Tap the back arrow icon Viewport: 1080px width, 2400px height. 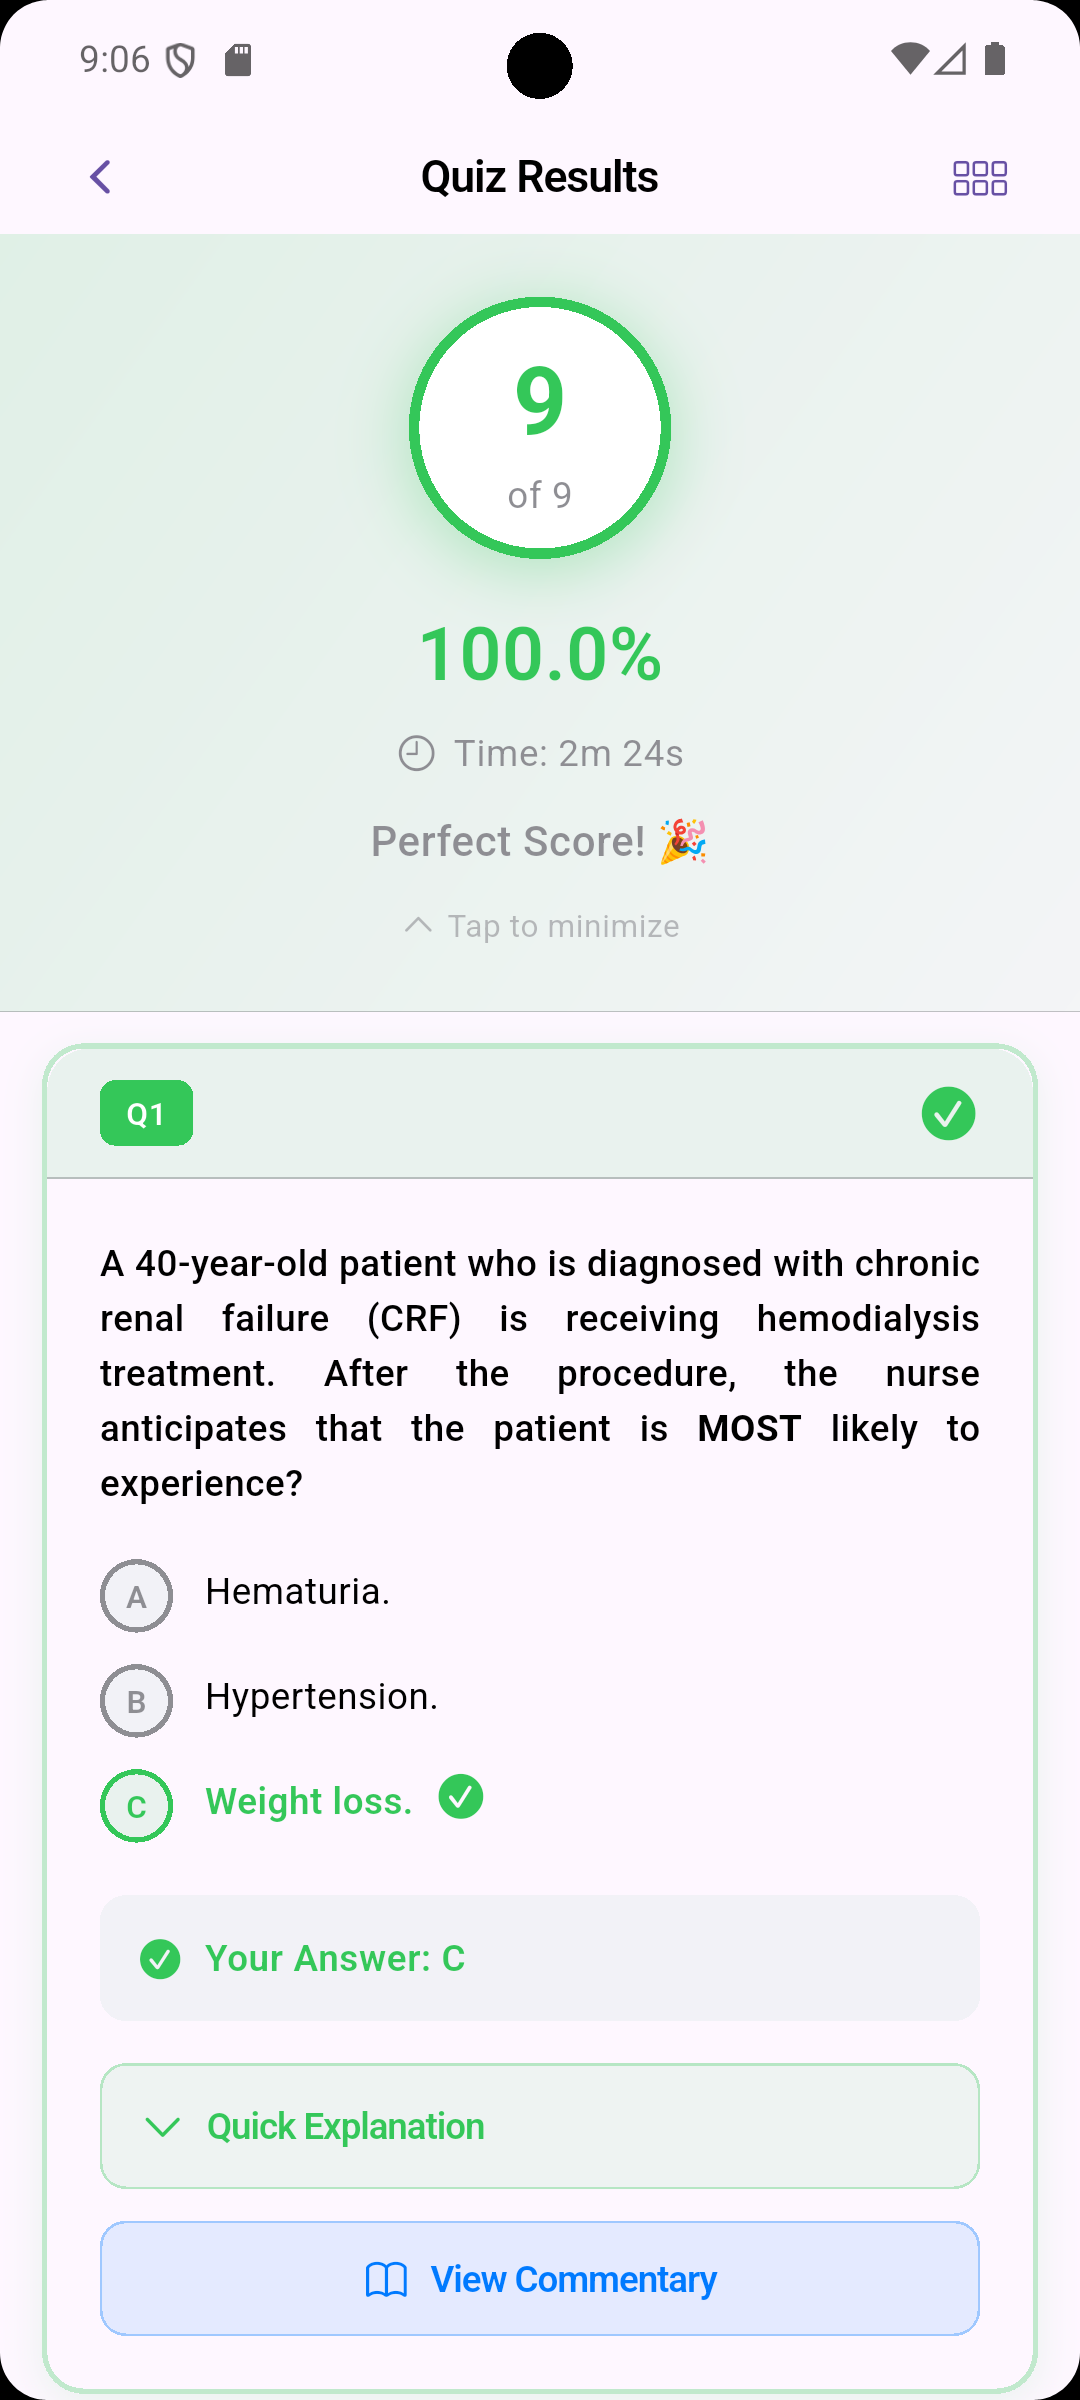point(100,178)
